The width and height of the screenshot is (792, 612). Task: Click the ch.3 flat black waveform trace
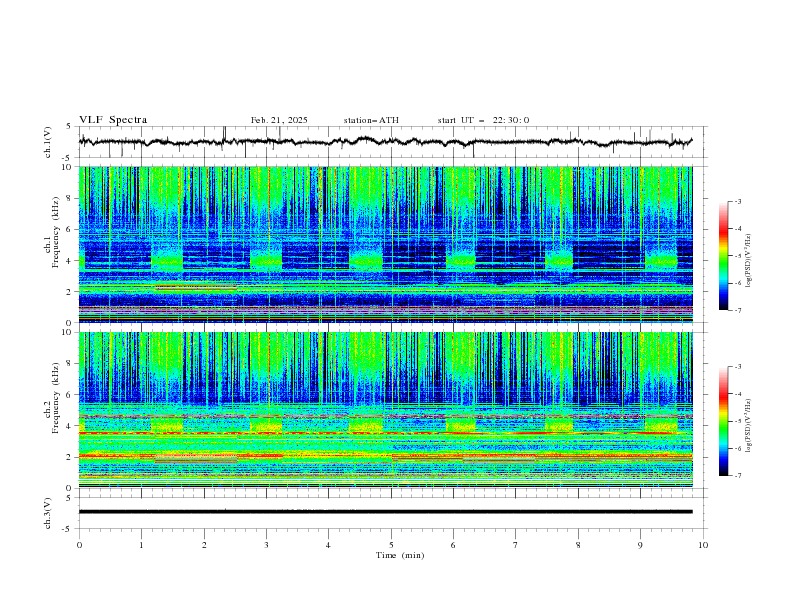(x=385, y=512)
